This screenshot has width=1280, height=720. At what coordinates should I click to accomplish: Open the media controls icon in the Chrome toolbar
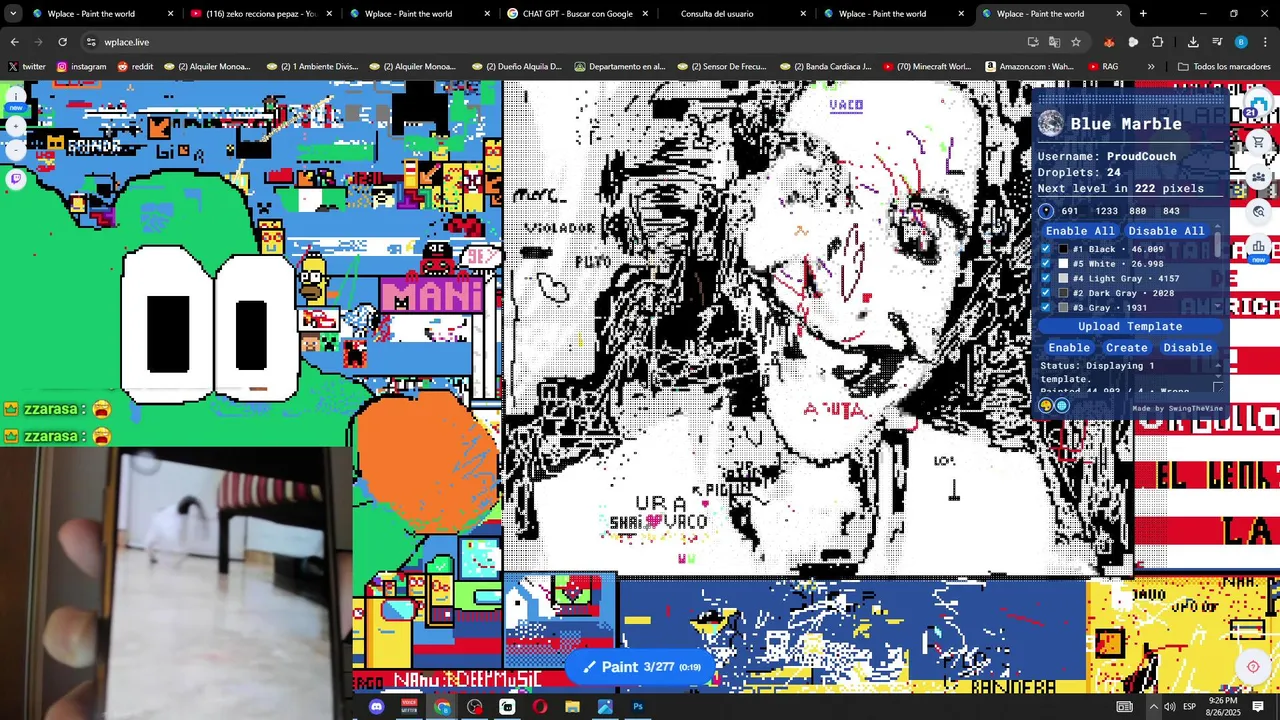pyautogui.click(x=1217, y=42)
